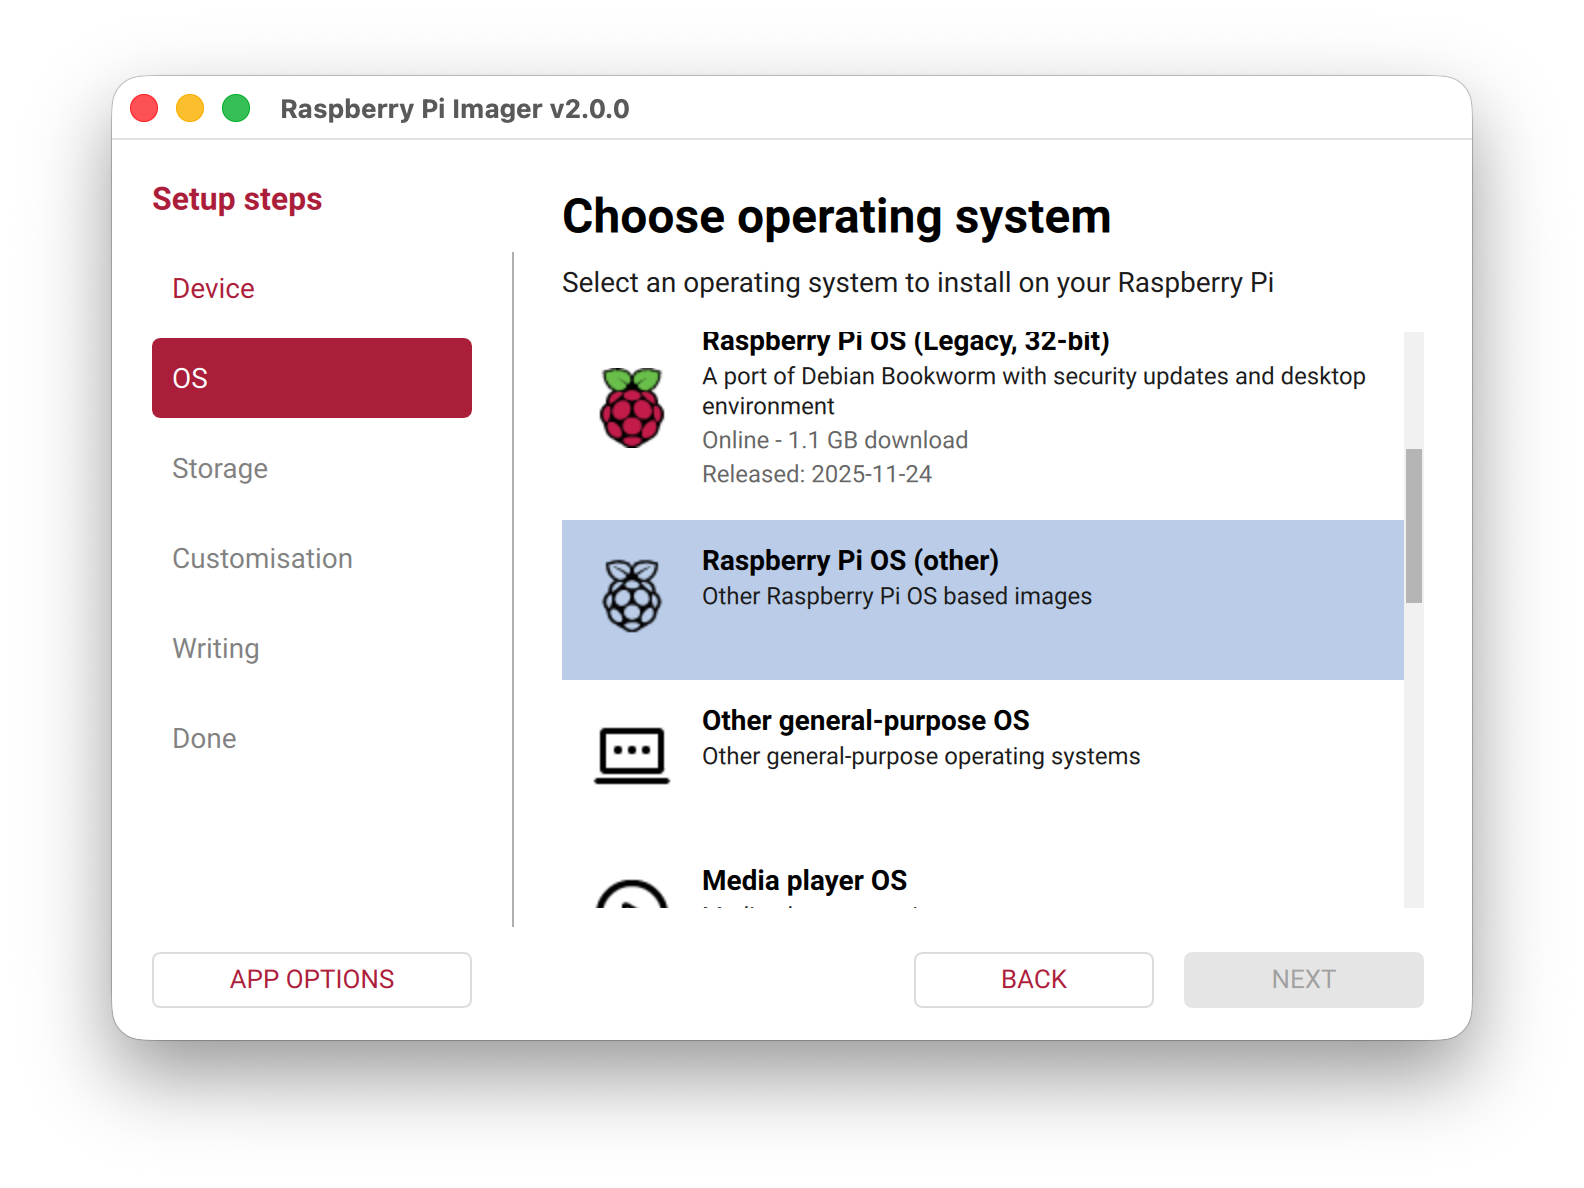
Task: Click the NEXT button
Action: click(1302, 979)
